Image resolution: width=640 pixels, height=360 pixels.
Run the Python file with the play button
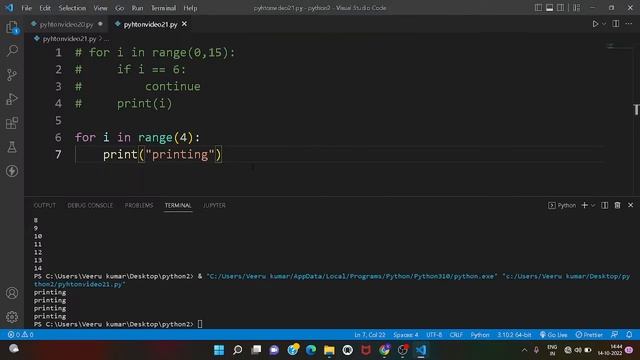click(x=595, y=24)
